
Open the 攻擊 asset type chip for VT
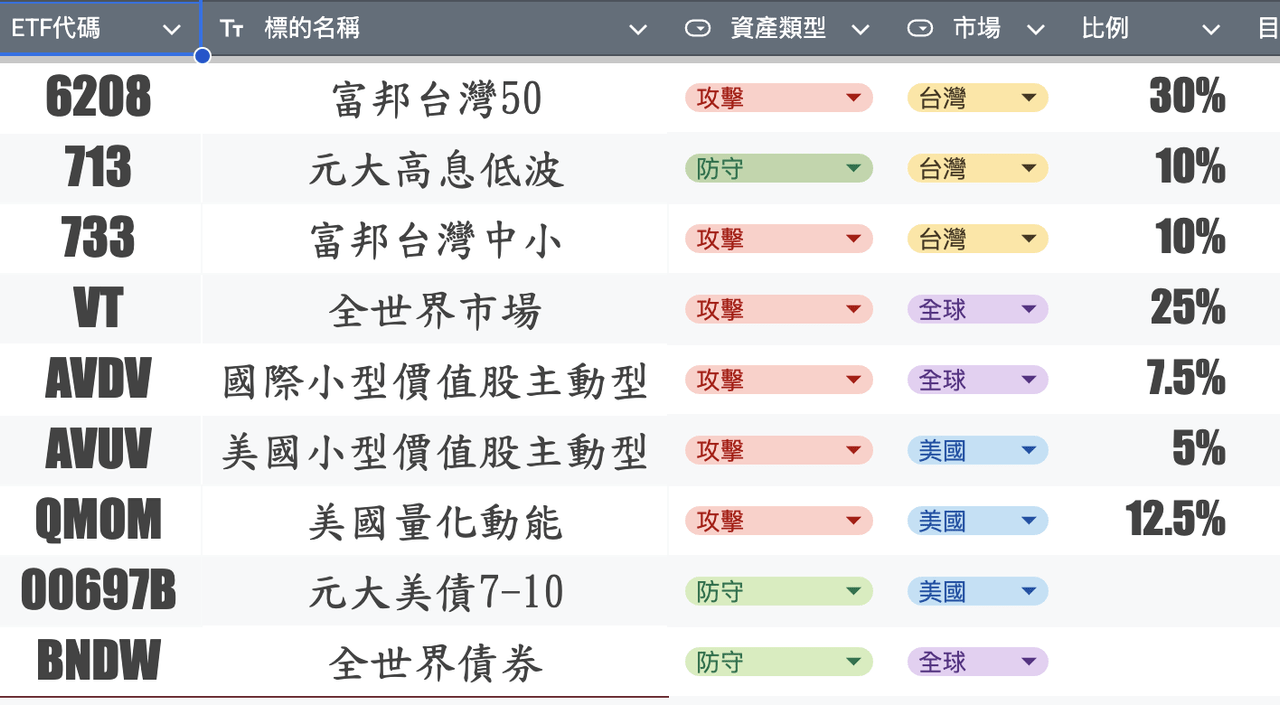(779, 309)
